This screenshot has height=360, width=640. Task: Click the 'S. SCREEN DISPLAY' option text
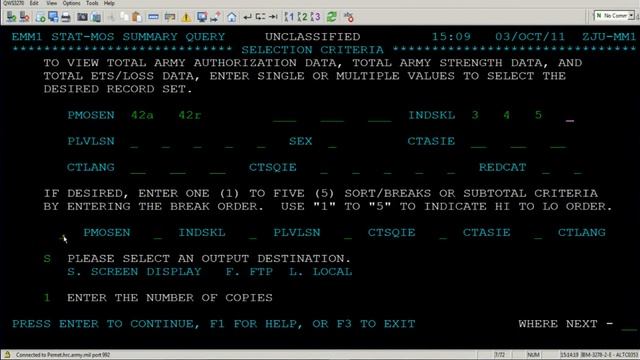134,272
